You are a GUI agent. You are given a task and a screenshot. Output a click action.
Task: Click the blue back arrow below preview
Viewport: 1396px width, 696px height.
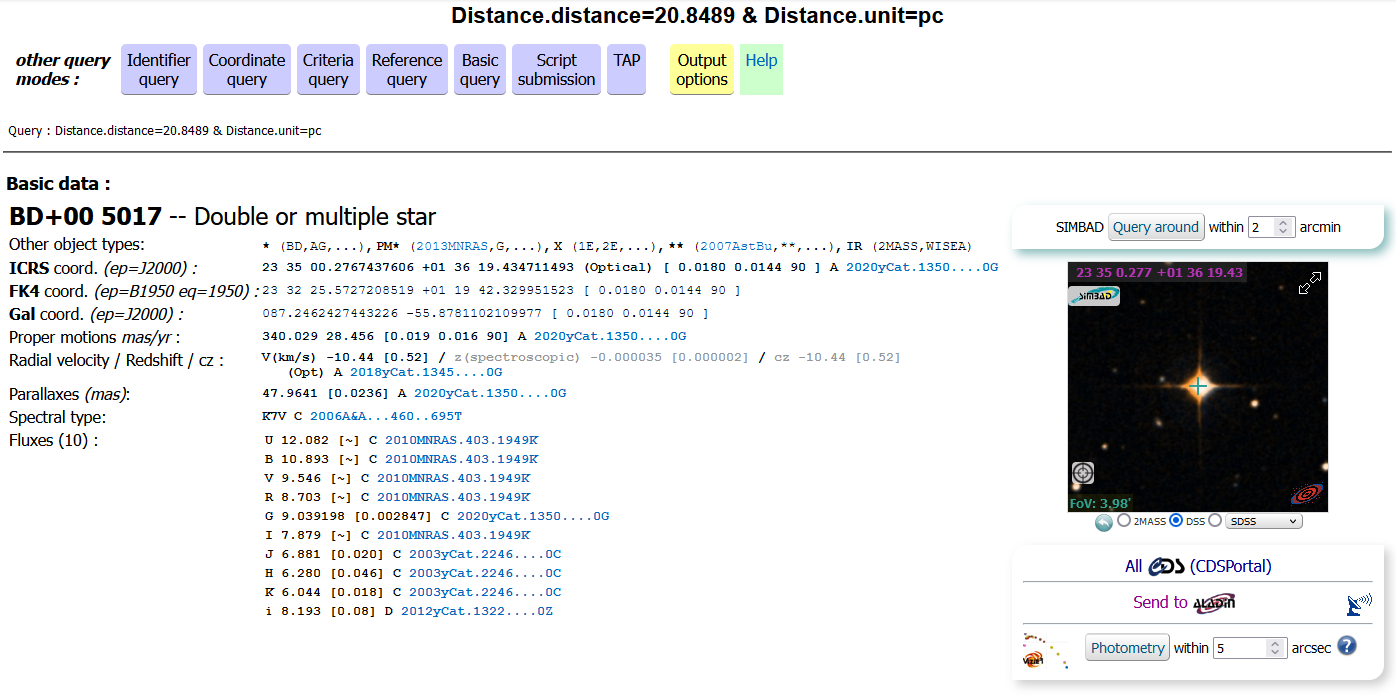pyautogui.click(x=1104, y=522)
